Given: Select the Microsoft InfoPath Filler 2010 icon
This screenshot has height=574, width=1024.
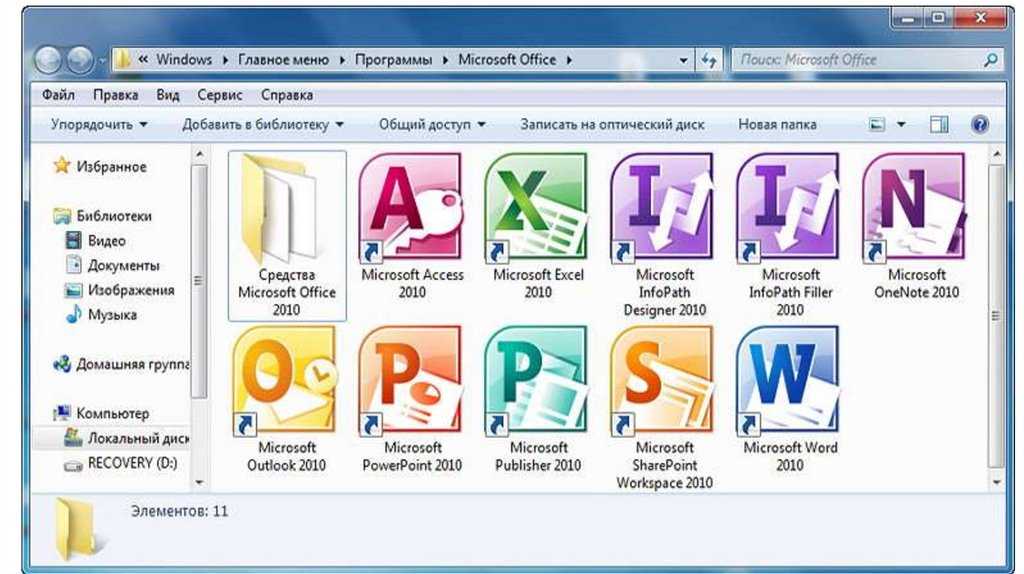Looking at the screenshot, I should point(790,207).
